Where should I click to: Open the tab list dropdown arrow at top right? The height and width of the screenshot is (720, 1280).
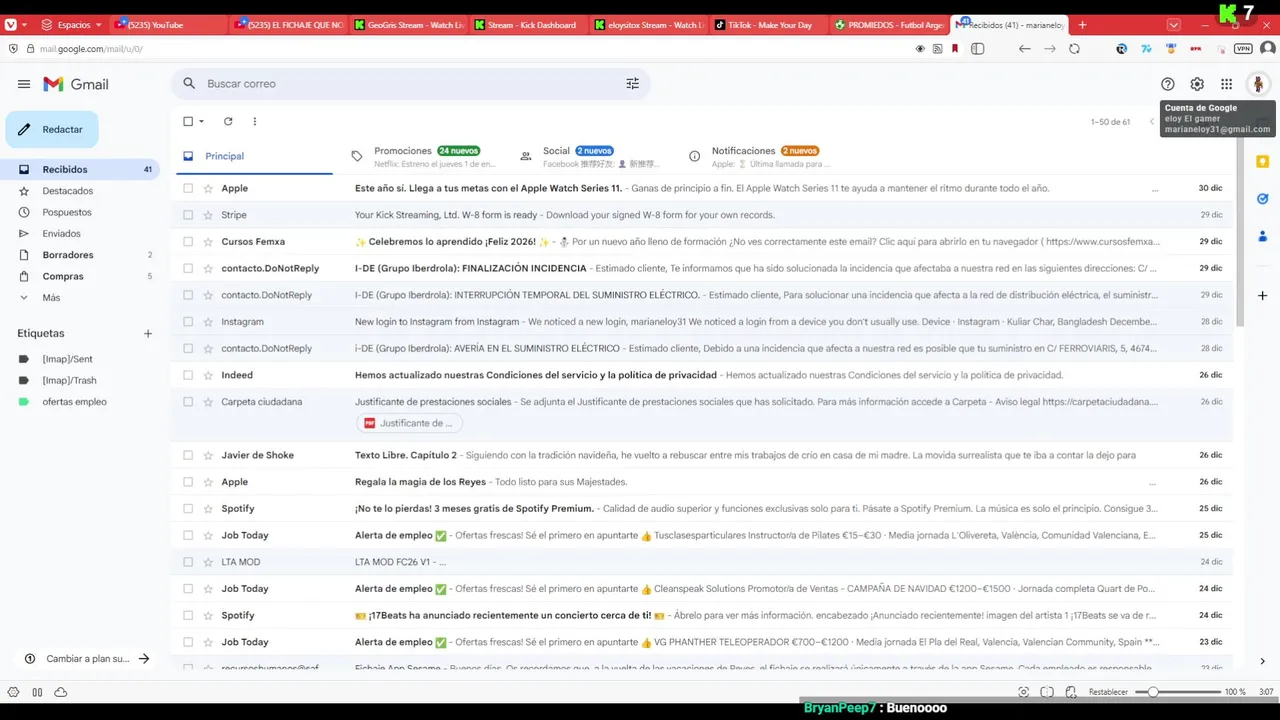tap(1174, 25)
